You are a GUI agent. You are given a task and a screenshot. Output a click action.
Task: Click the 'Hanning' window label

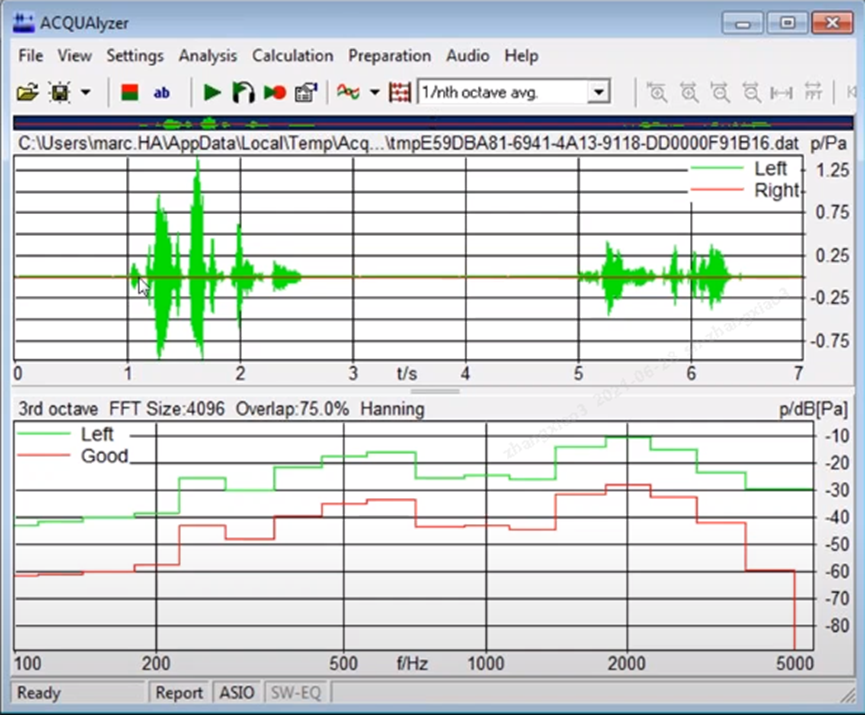[x=392, y=409]
